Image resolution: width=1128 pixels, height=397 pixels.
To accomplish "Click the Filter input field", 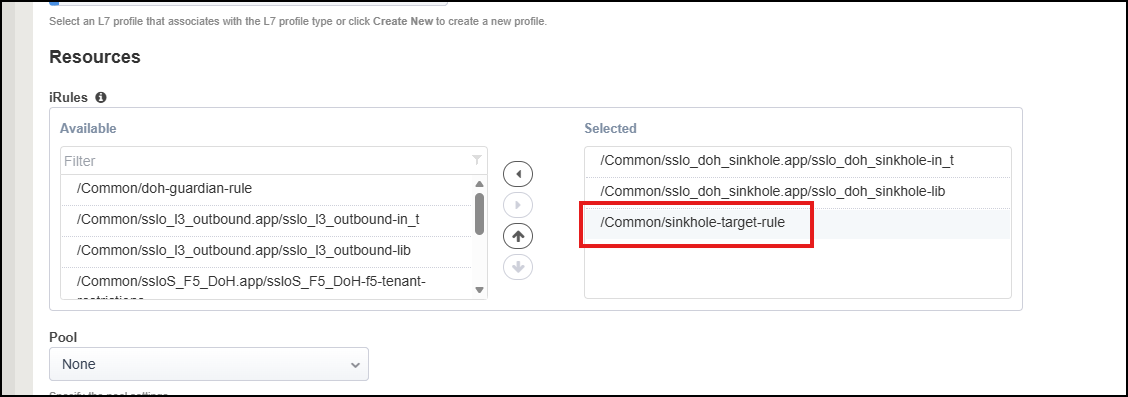I will point(266,160).
